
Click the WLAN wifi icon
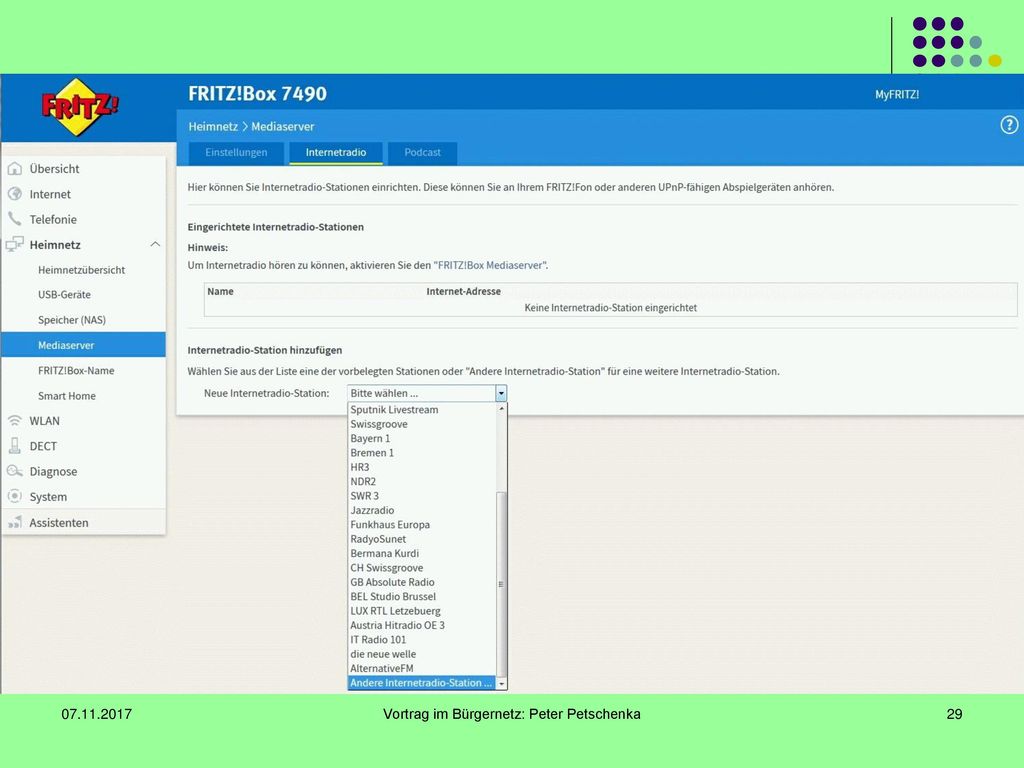tap(14, 421)
